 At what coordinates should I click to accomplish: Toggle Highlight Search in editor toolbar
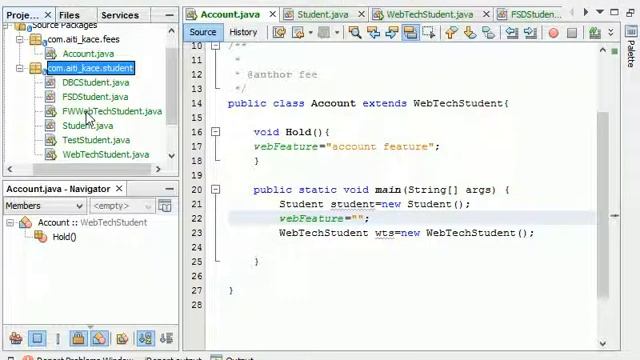point(410,32)
